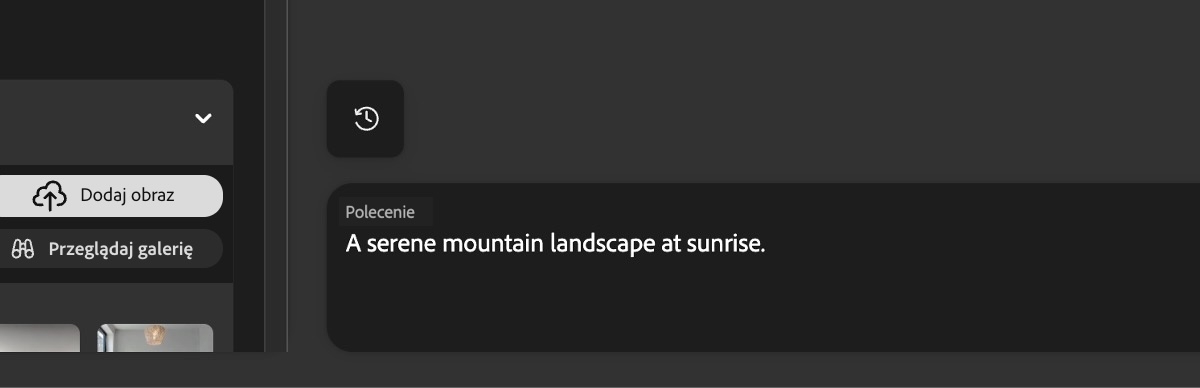Select the thumbnail showing a hanging lamp
Image resolution: width=1200 pixels, height=388 pixels.
[x=155, y=338]
